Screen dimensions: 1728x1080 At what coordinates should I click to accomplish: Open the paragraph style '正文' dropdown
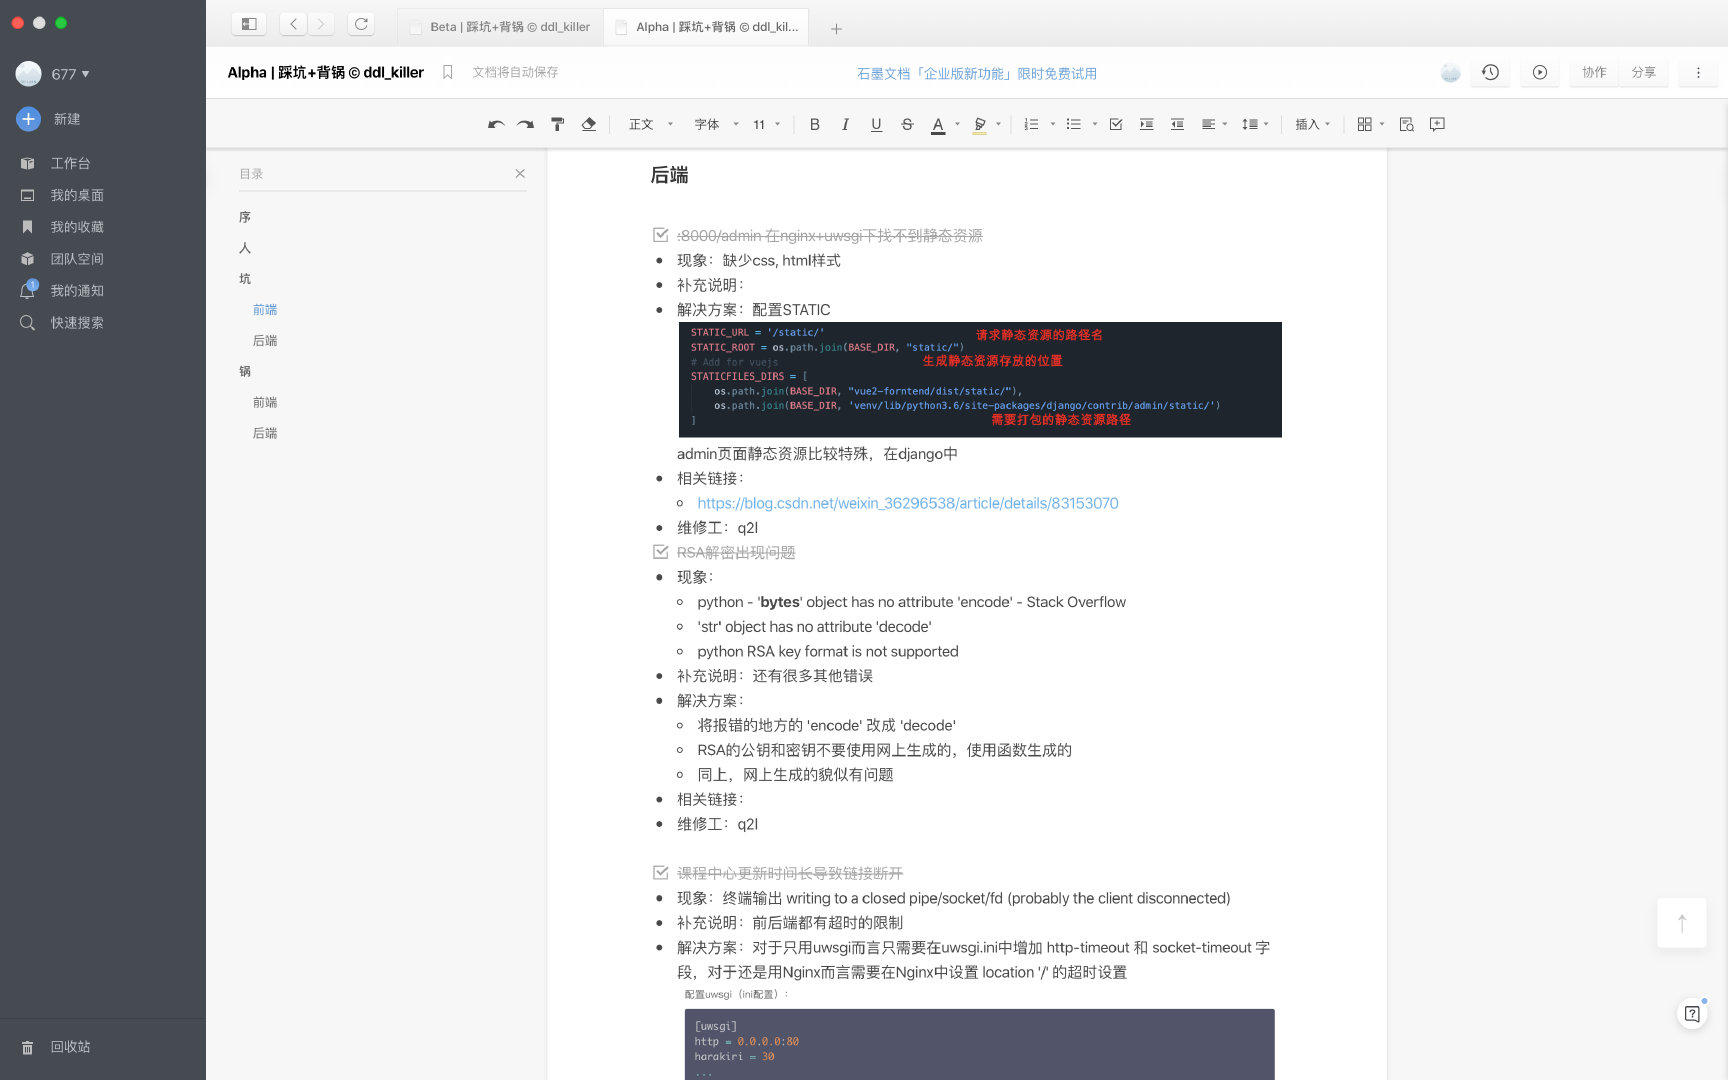(x=651, y=124)
